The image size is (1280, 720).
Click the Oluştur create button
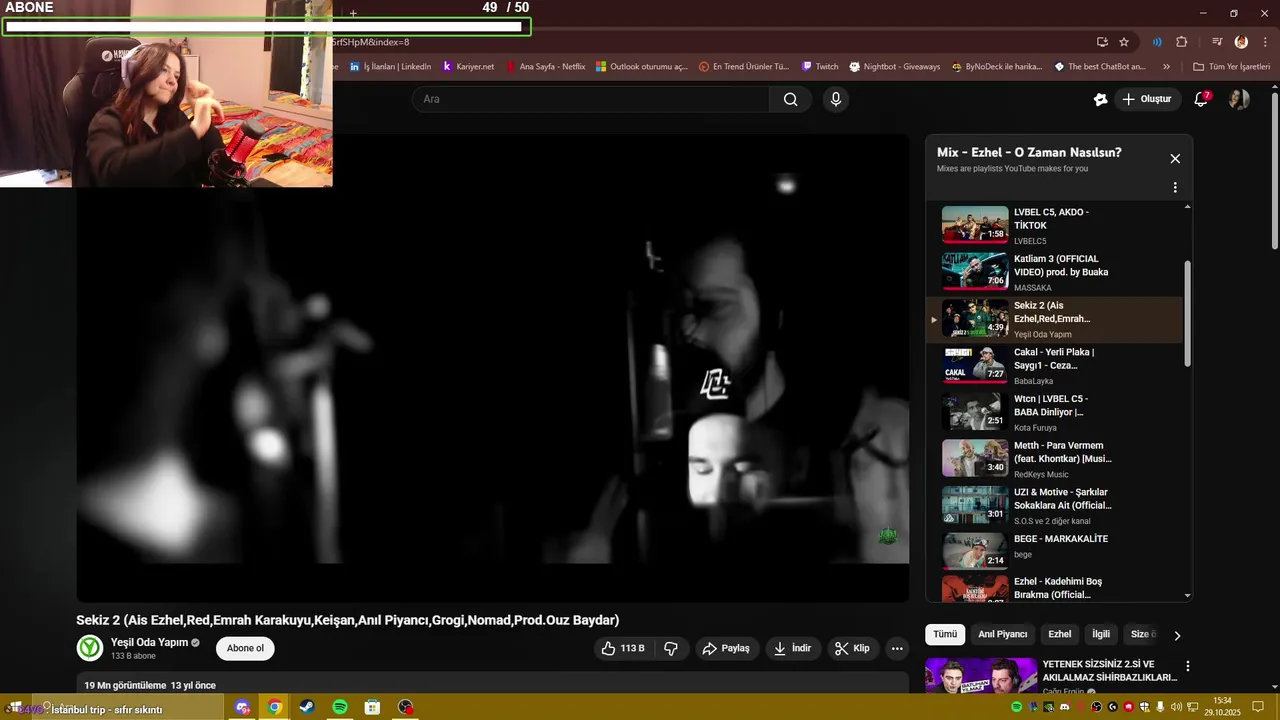[1146, 99]
